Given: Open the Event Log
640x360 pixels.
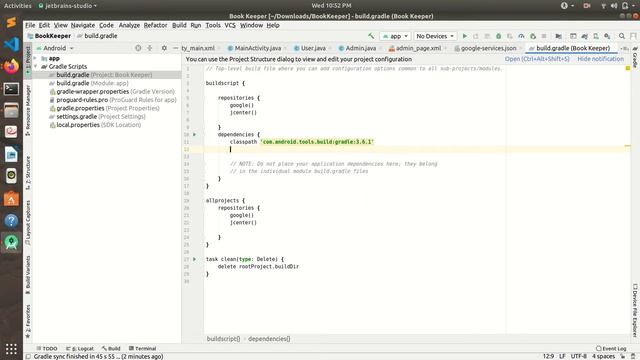Looking at the screenshot, I should point(611,349).
